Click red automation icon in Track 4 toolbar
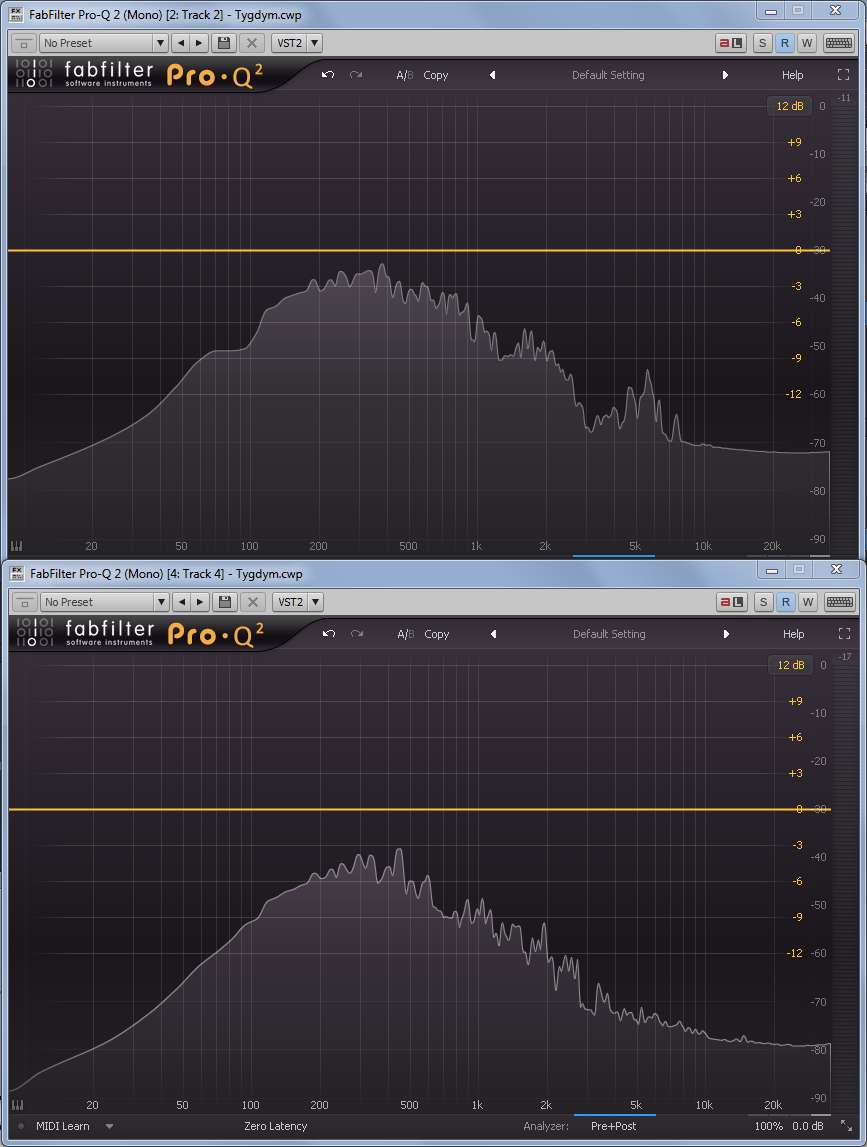This screenshot has height=1147, width=867. coord(732,602)
